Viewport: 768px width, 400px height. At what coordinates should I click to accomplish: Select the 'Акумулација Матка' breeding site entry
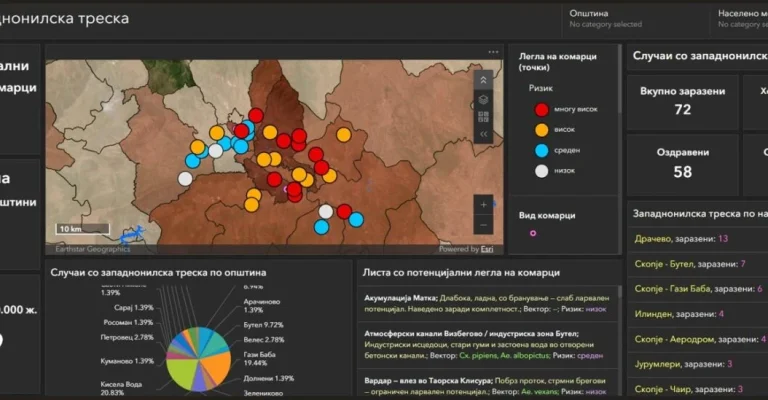[487, 304]
